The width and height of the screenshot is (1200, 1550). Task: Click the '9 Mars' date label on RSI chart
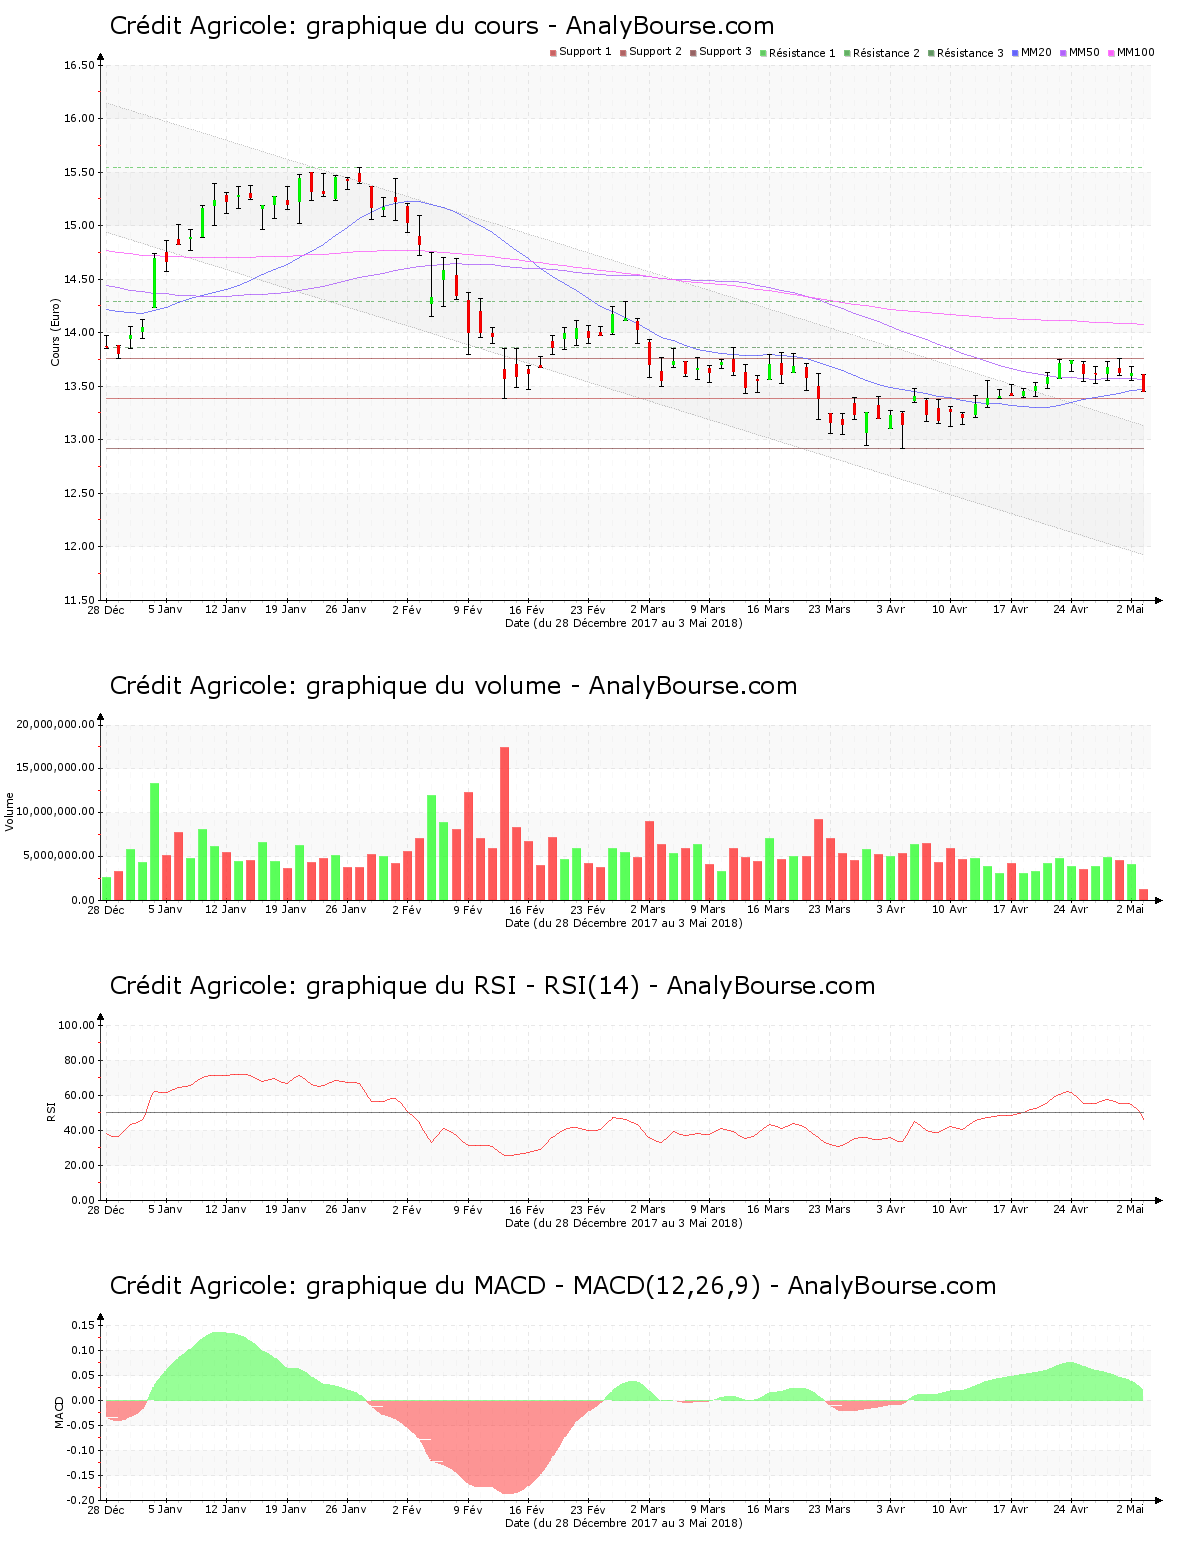point(708,1210)
